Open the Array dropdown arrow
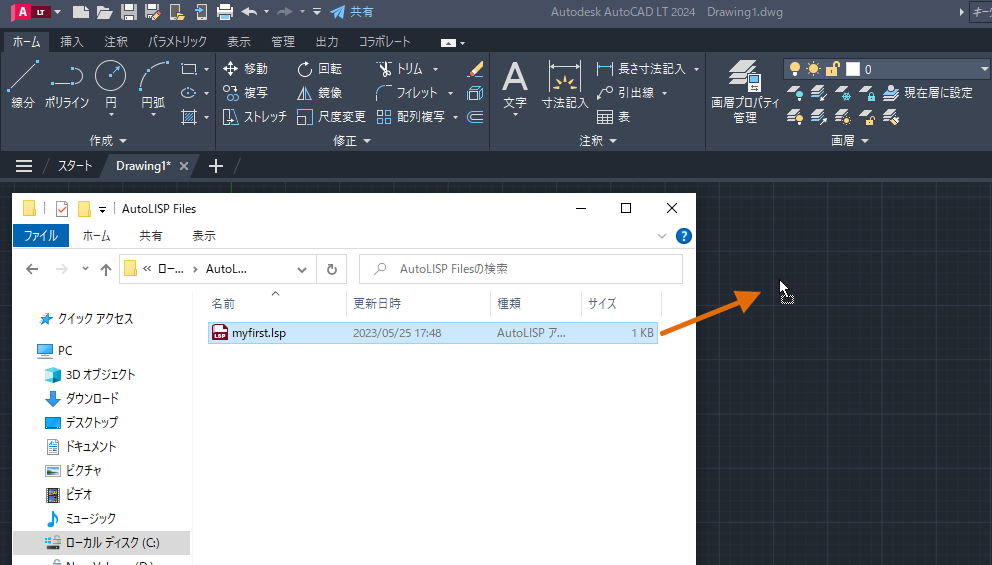This screenshot has width=992, height=565. click(x=456, y=117)
